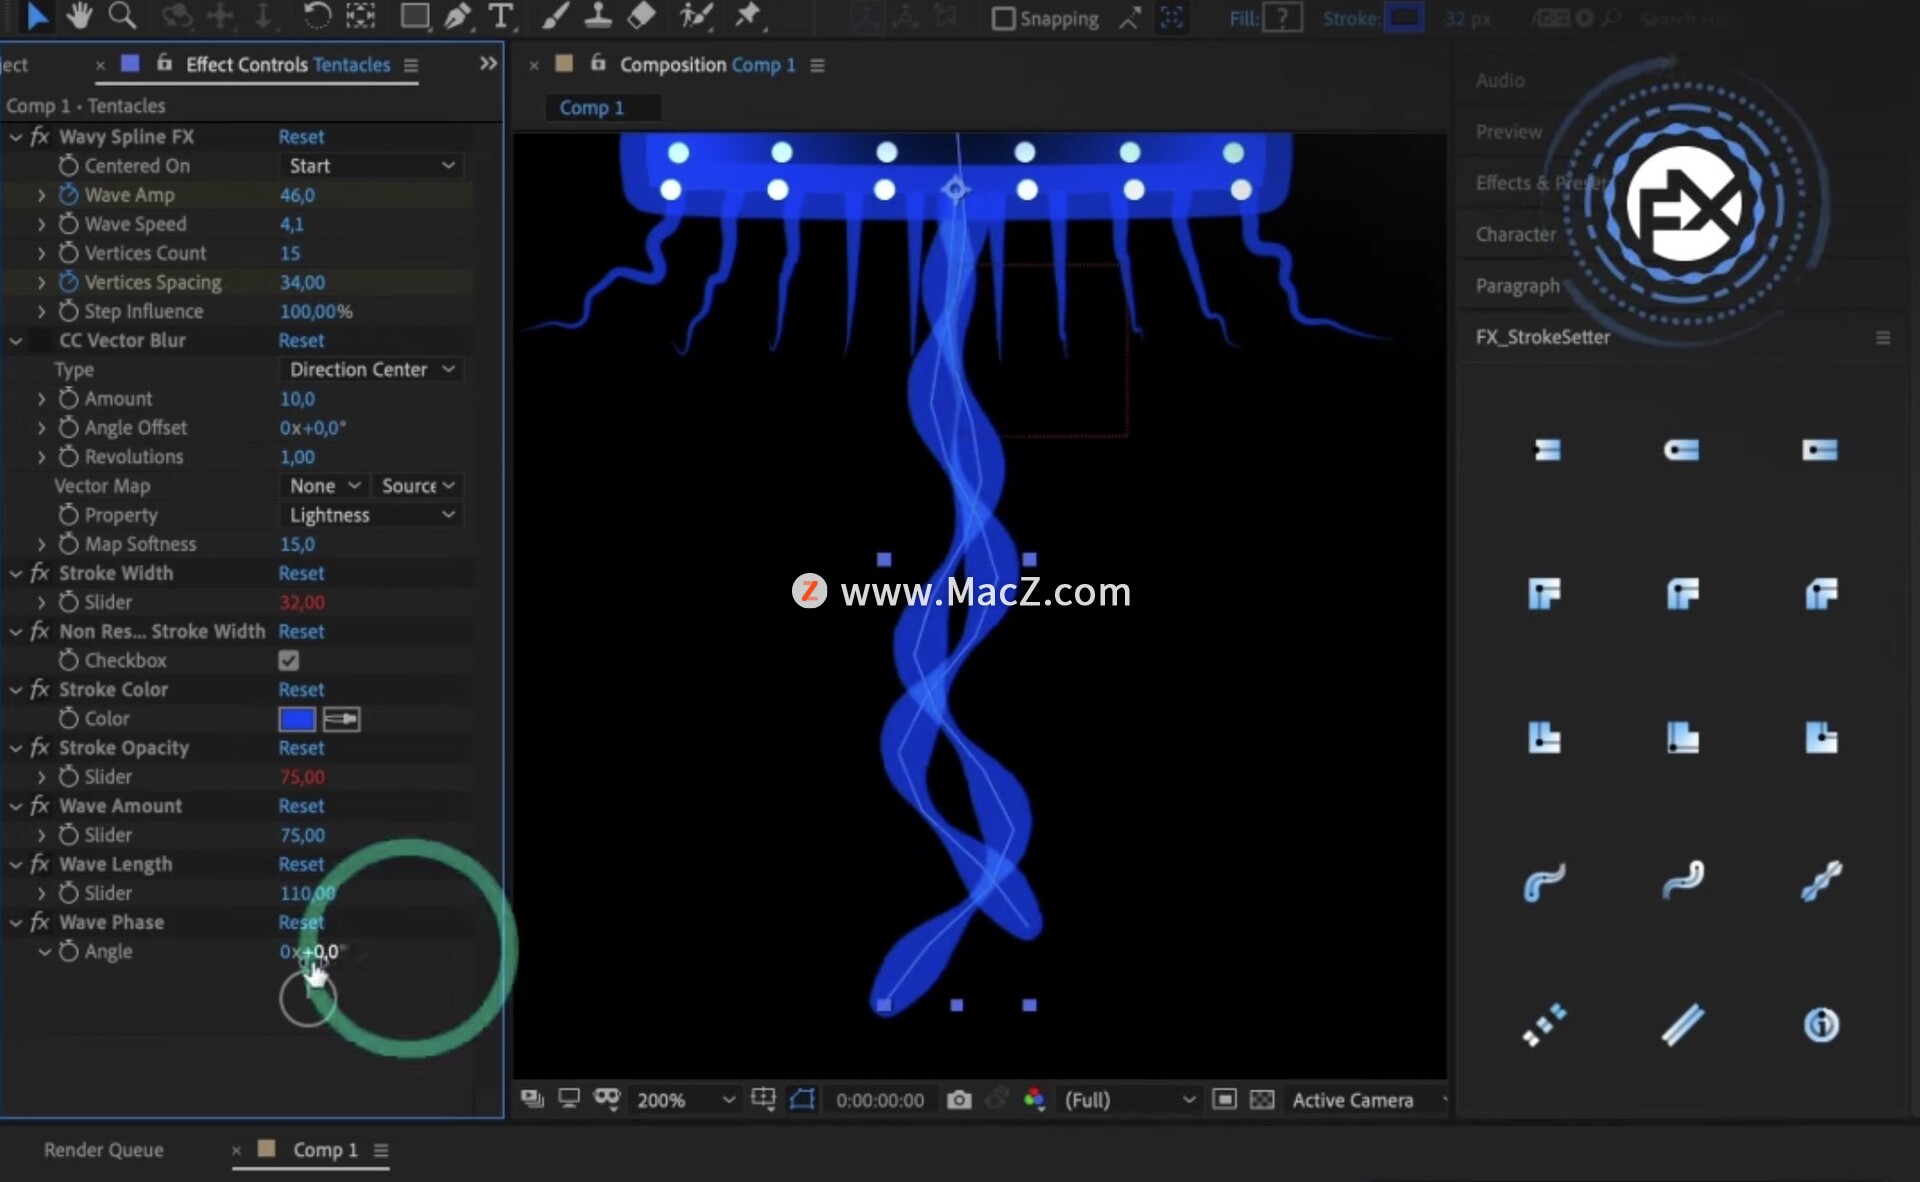Open the Character panel tab

pos(1515,235)
